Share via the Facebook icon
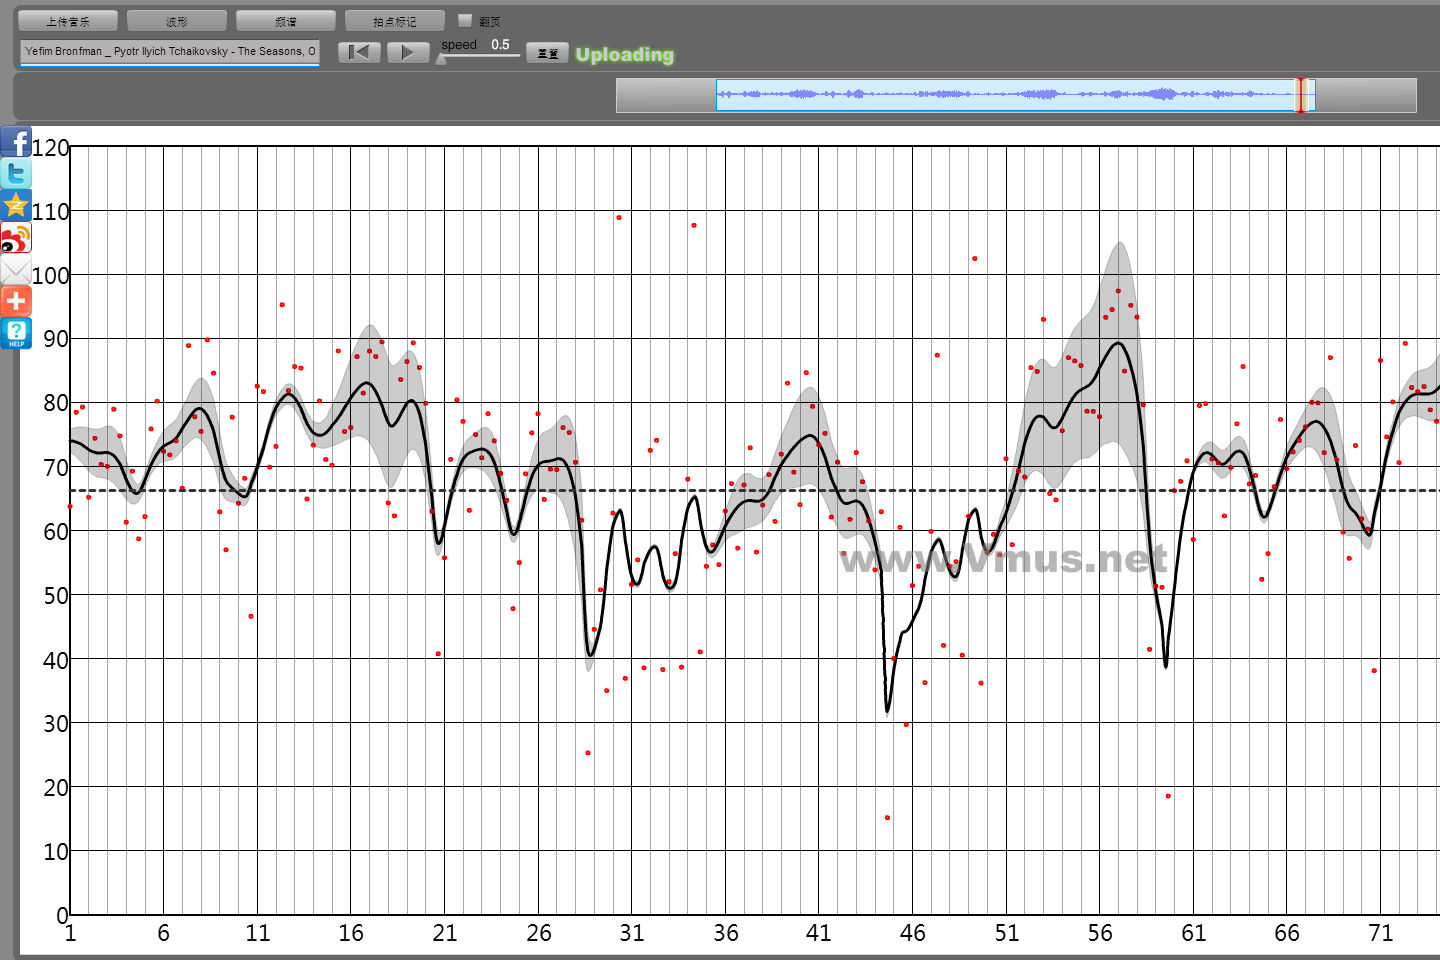The width and height of the screenshot is (1440, 960). (x=16, y=142)
